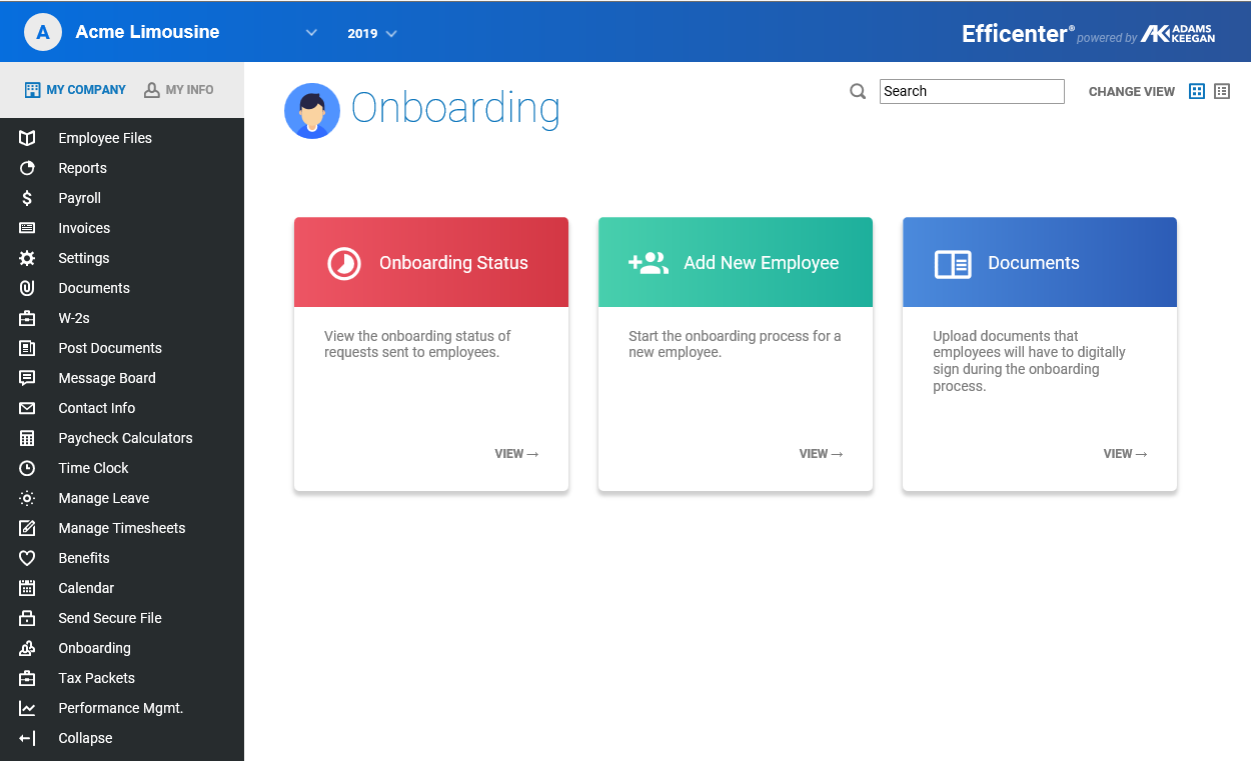This screenshot has width=1251, height=761.
Task: Click the Onboarding page heading
Action: [x=455, y=108]
